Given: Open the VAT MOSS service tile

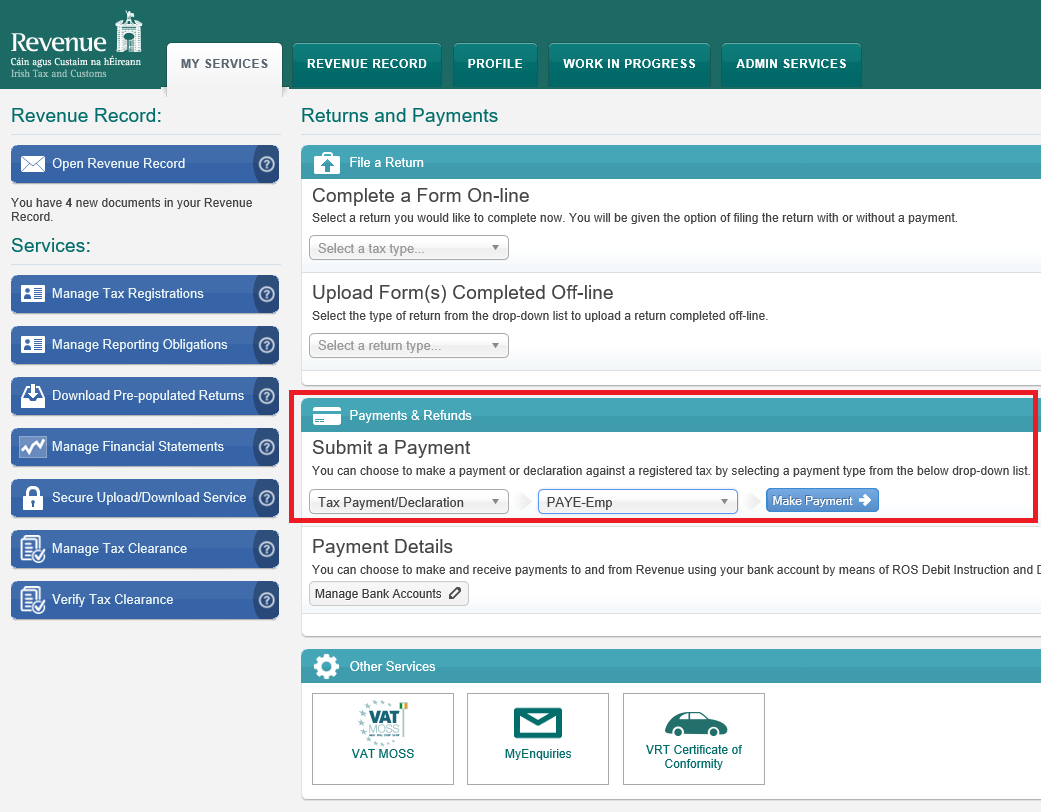Looking at the screenshot, I should (383, 738).
